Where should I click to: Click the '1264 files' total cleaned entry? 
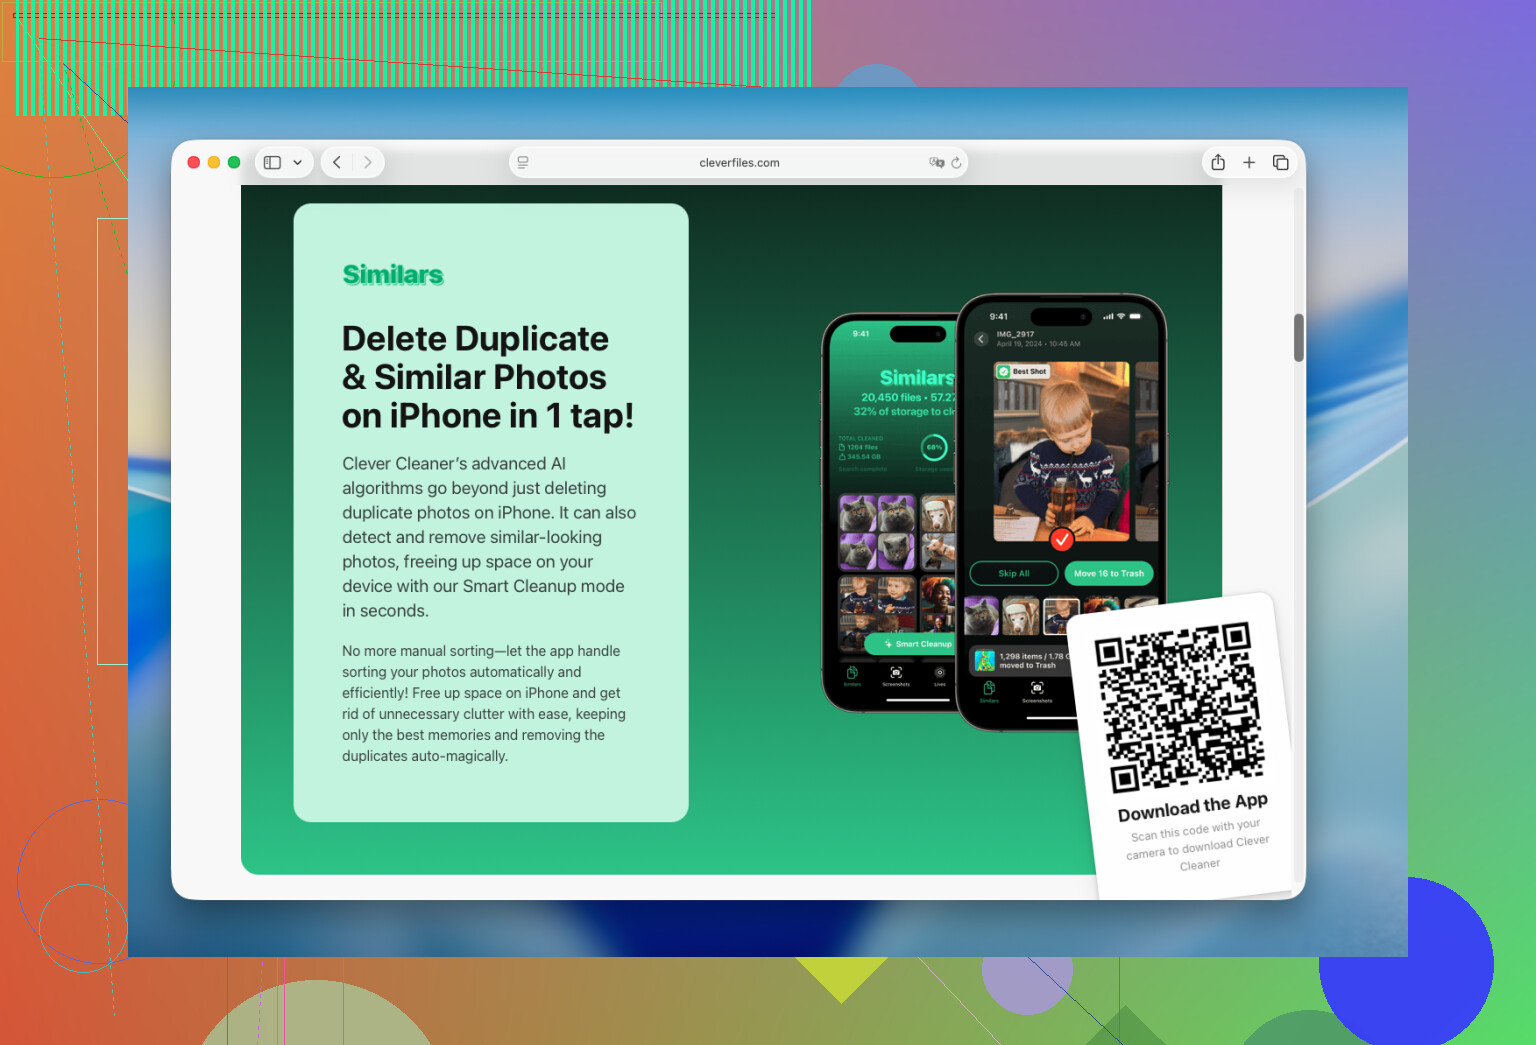pyautogui.click(x=860, y=447)
